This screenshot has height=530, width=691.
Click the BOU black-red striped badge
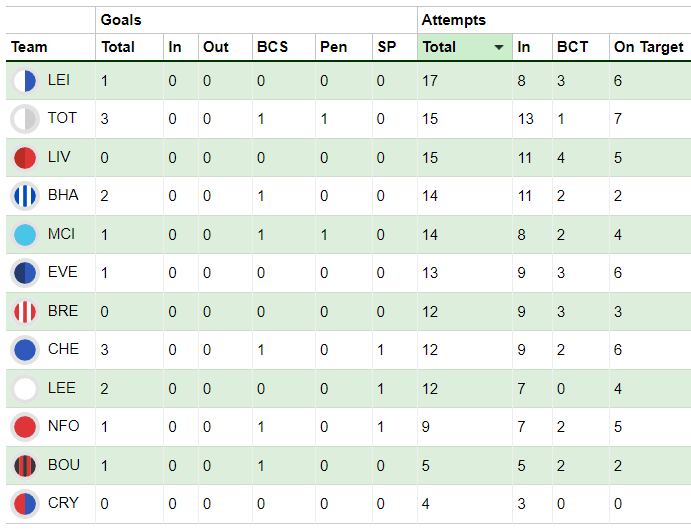(x=25, y=466)
